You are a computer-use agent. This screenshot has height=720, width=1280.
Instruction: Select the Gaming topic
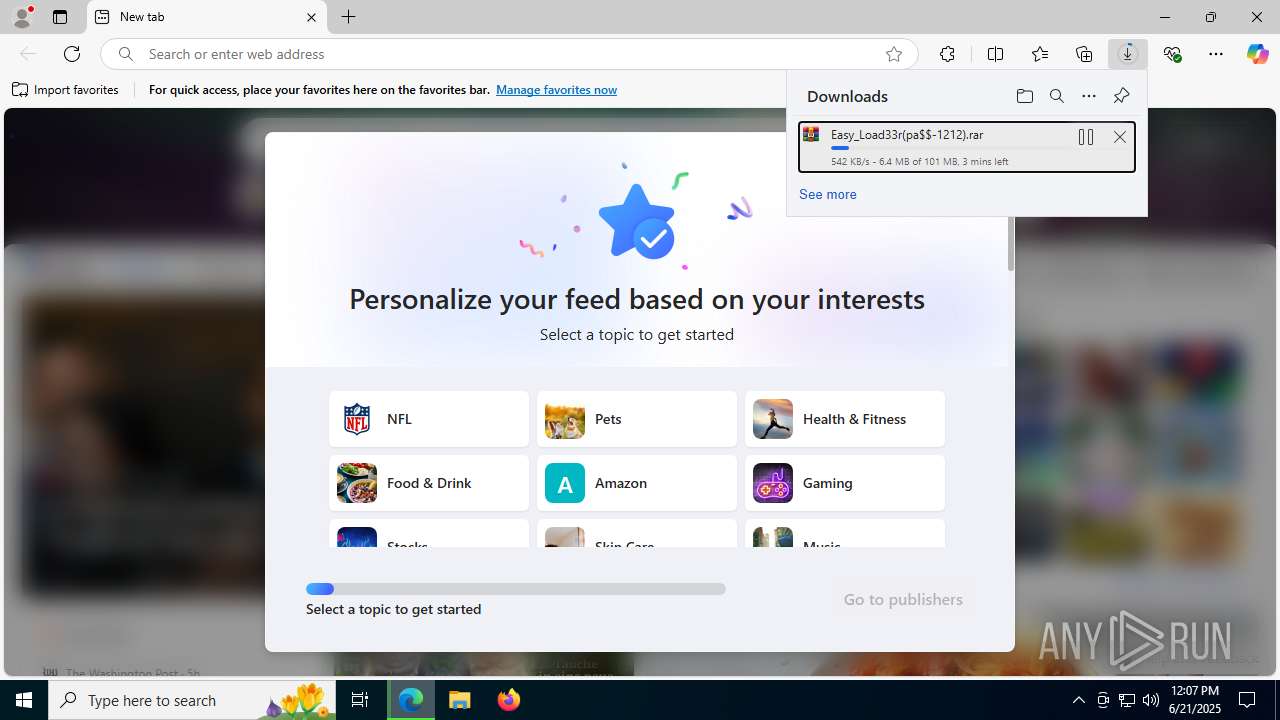(x=845, y=483)
